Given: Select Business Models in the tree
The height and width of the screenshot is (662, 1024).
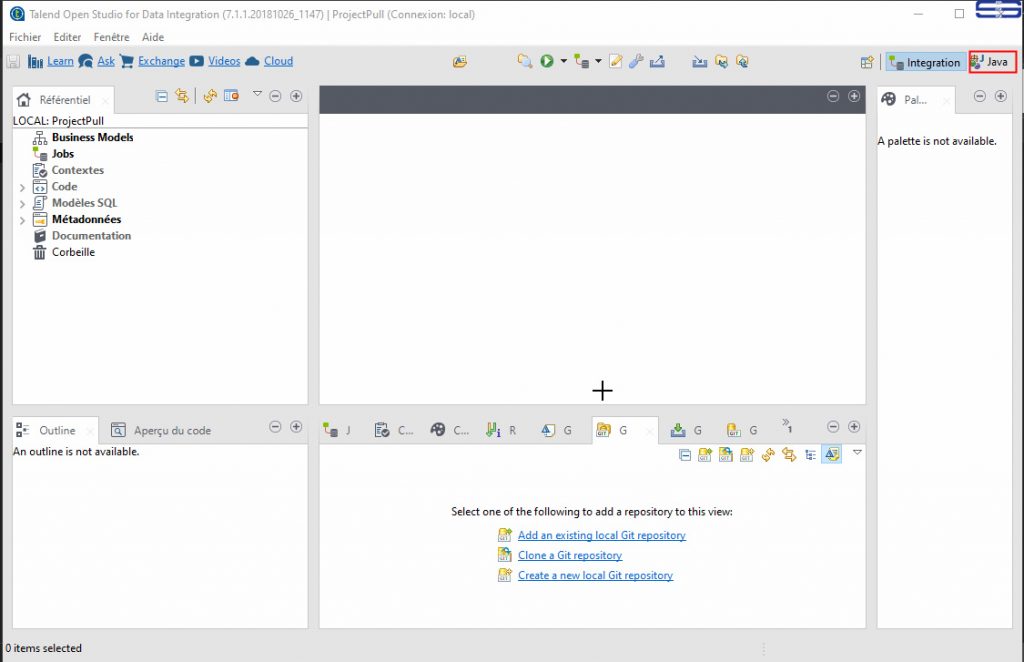Looking at the screenshot, I should point(92,137).
